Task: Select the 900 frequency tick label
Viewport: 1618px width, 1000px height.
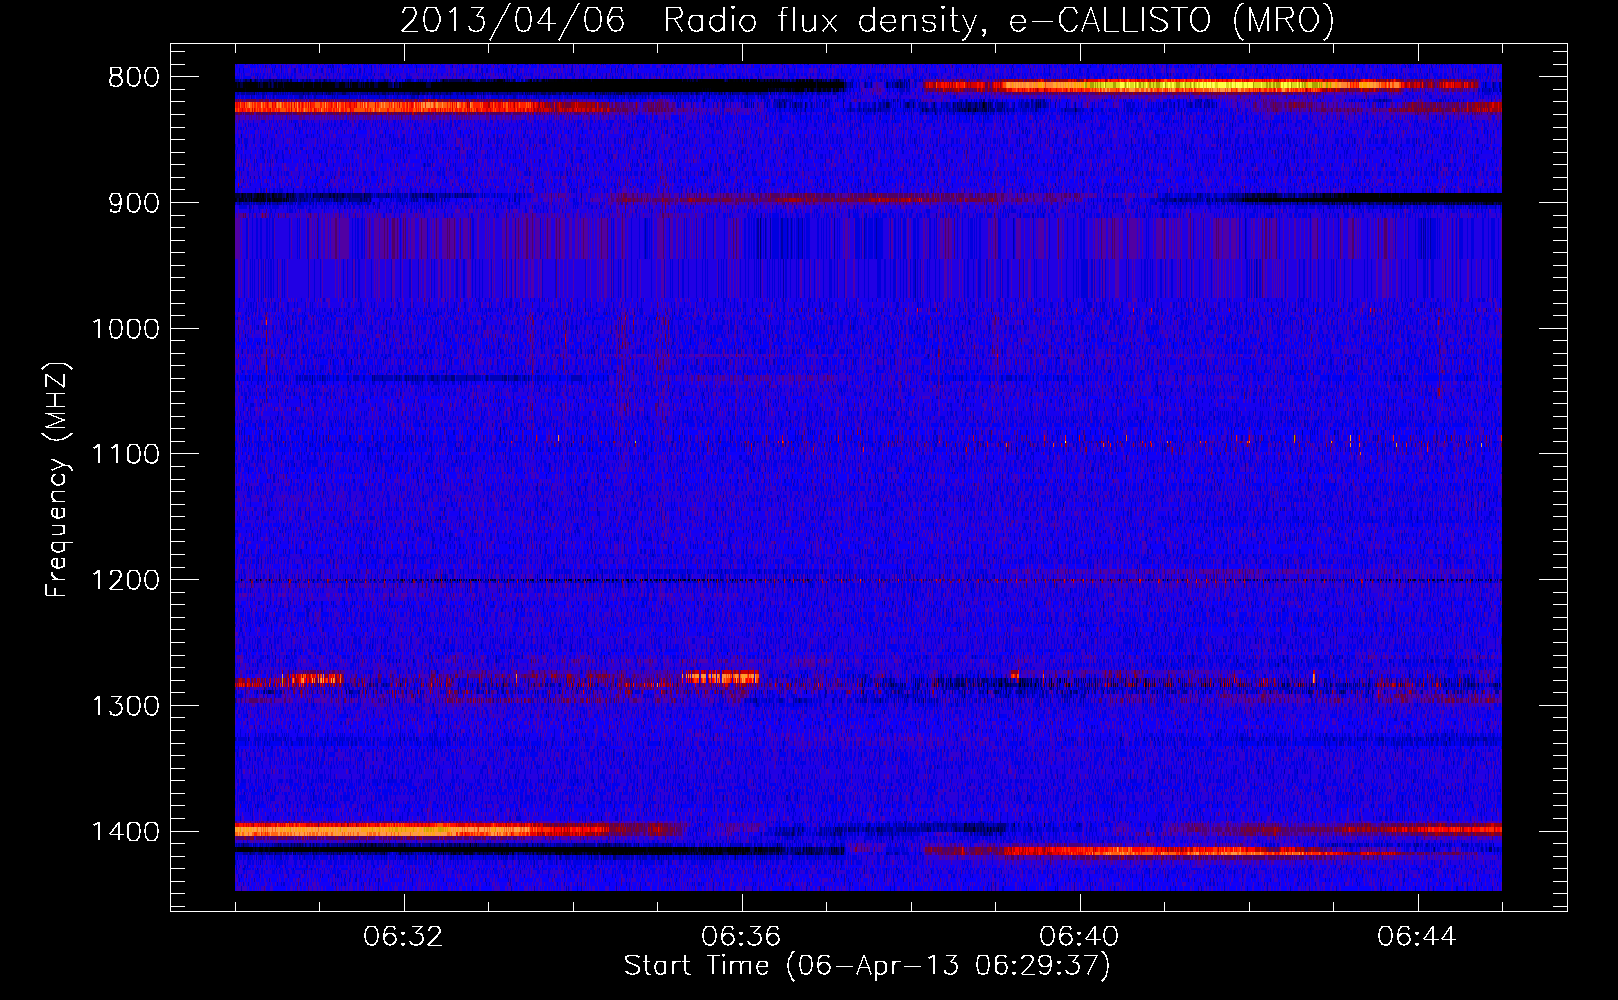Action: point(133,203)
